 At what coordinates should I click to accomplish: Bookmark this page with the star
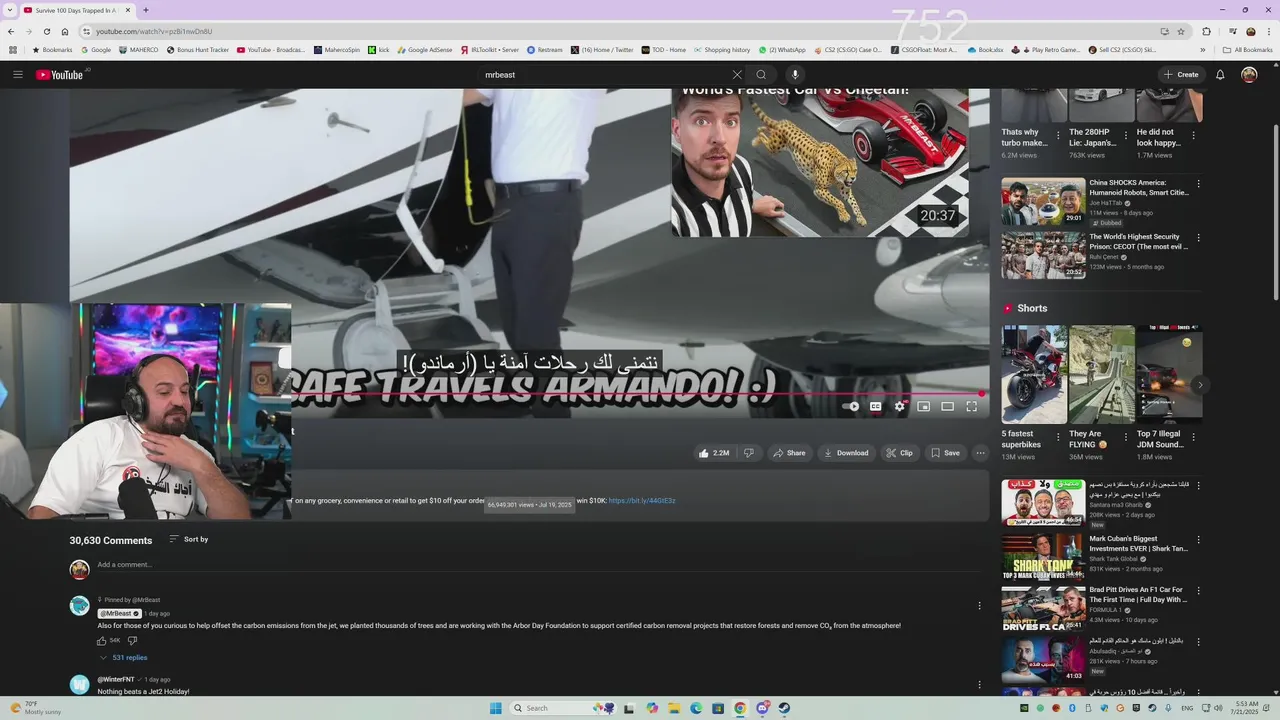(x=1180, y=31)
